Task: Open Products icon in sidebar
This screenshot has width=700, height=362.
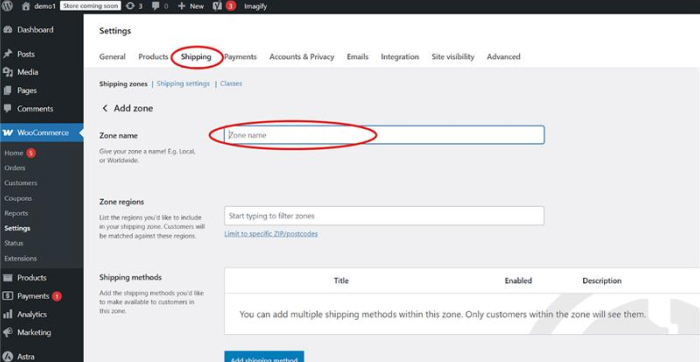Action: pyautogui.click(x=7, y=278)
